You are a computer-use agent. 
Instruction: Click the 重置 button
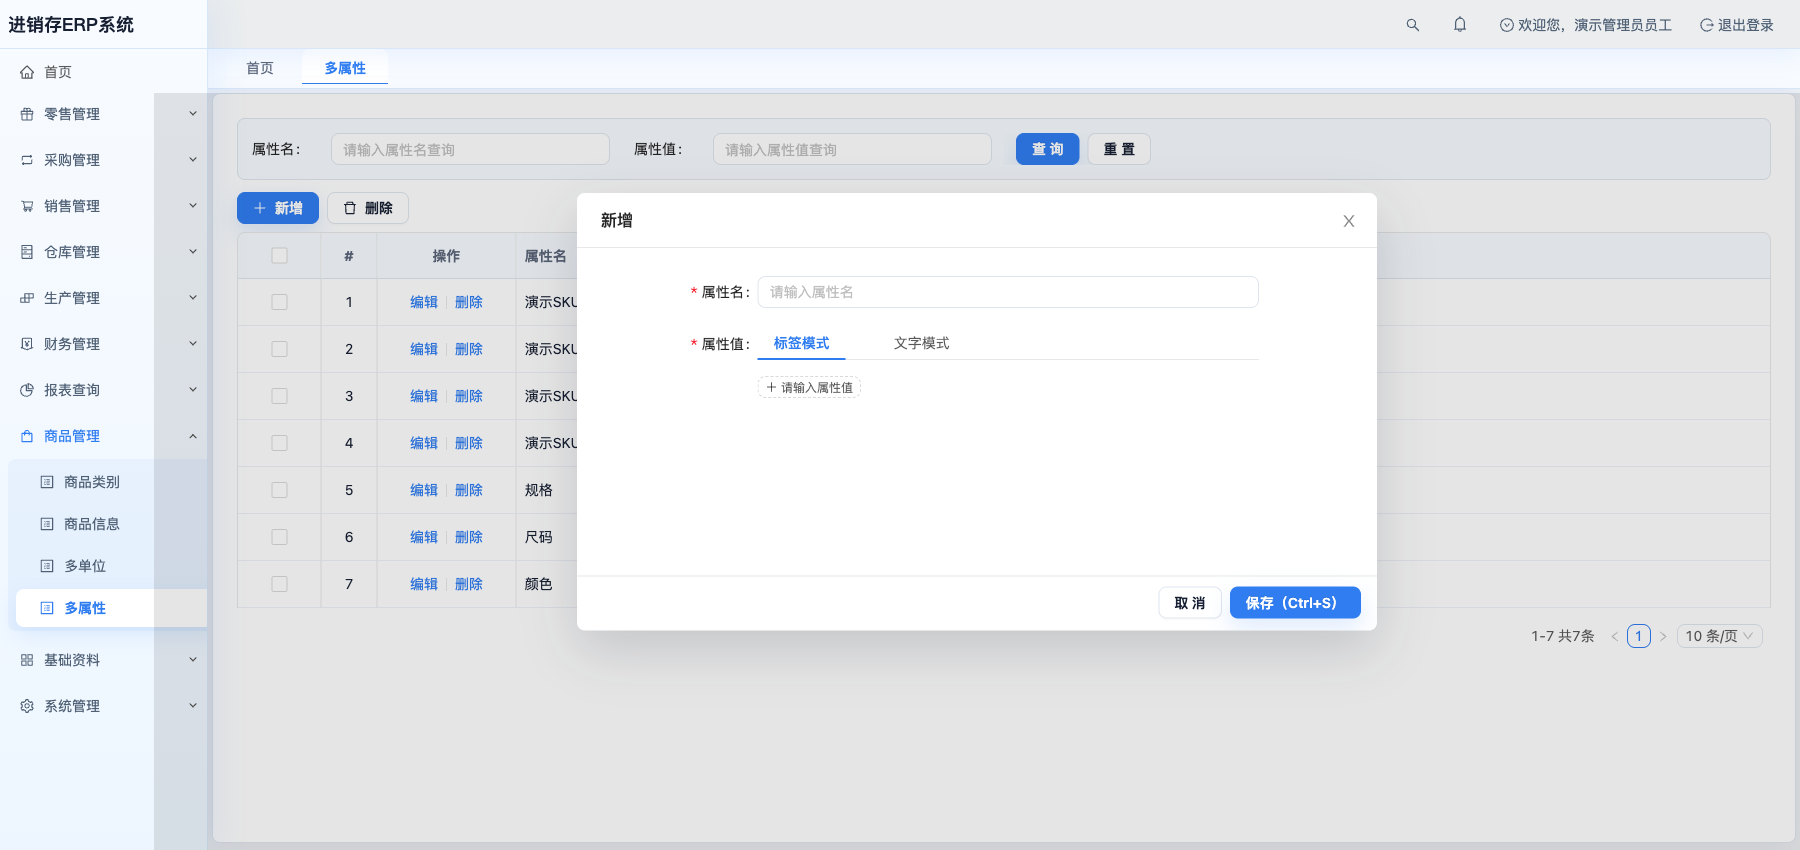pyautogui.click(x=1119, y=149)
